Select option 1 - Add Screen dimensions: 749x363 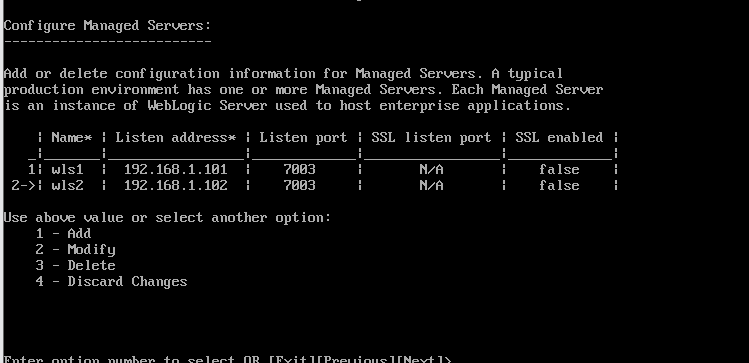pyautogui.click(x=63, y=234)
